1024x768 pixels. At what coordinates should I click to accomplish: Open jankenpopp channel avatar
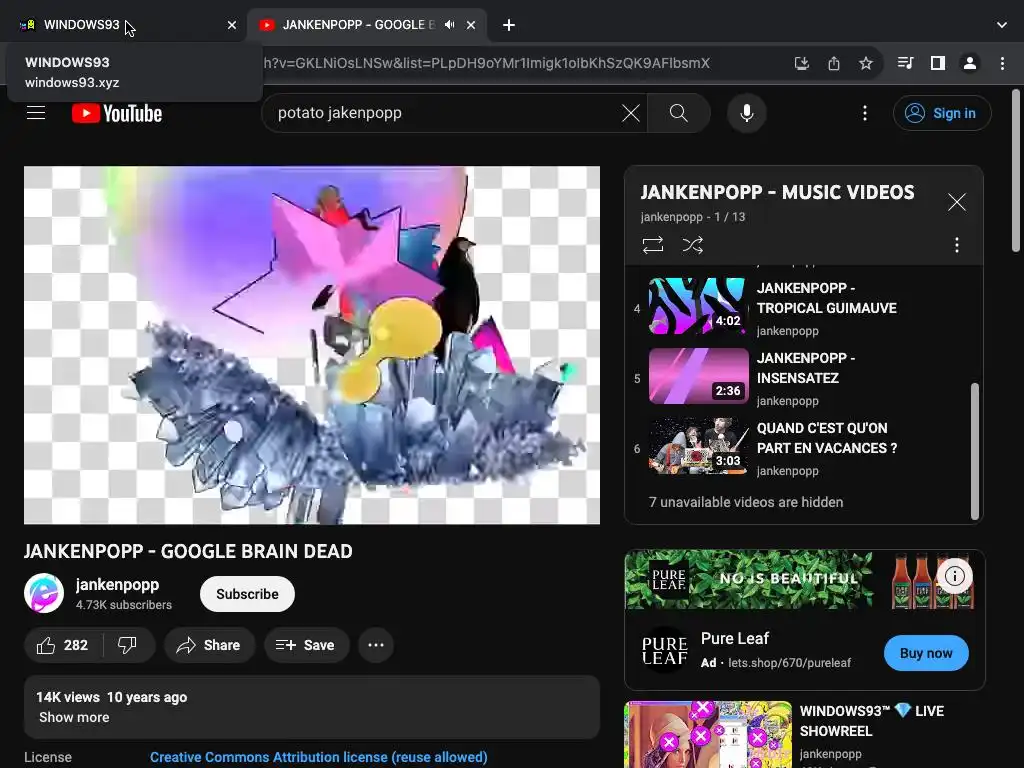click(44, 593)
